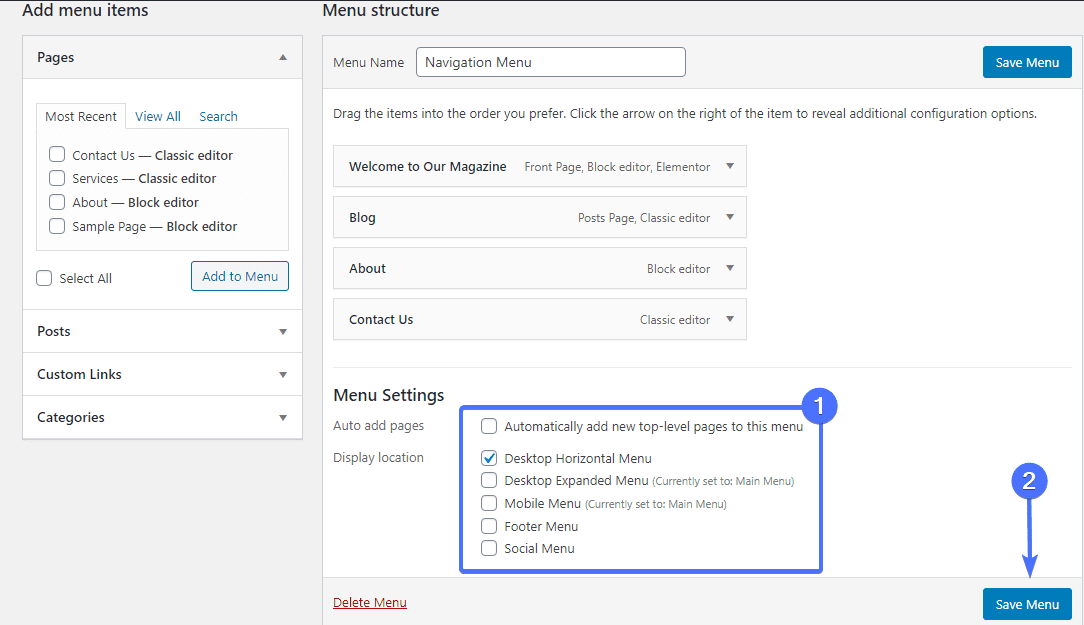Select the Blog menu item title
This screenshot has width=1084, height=625.
point(362,217)
